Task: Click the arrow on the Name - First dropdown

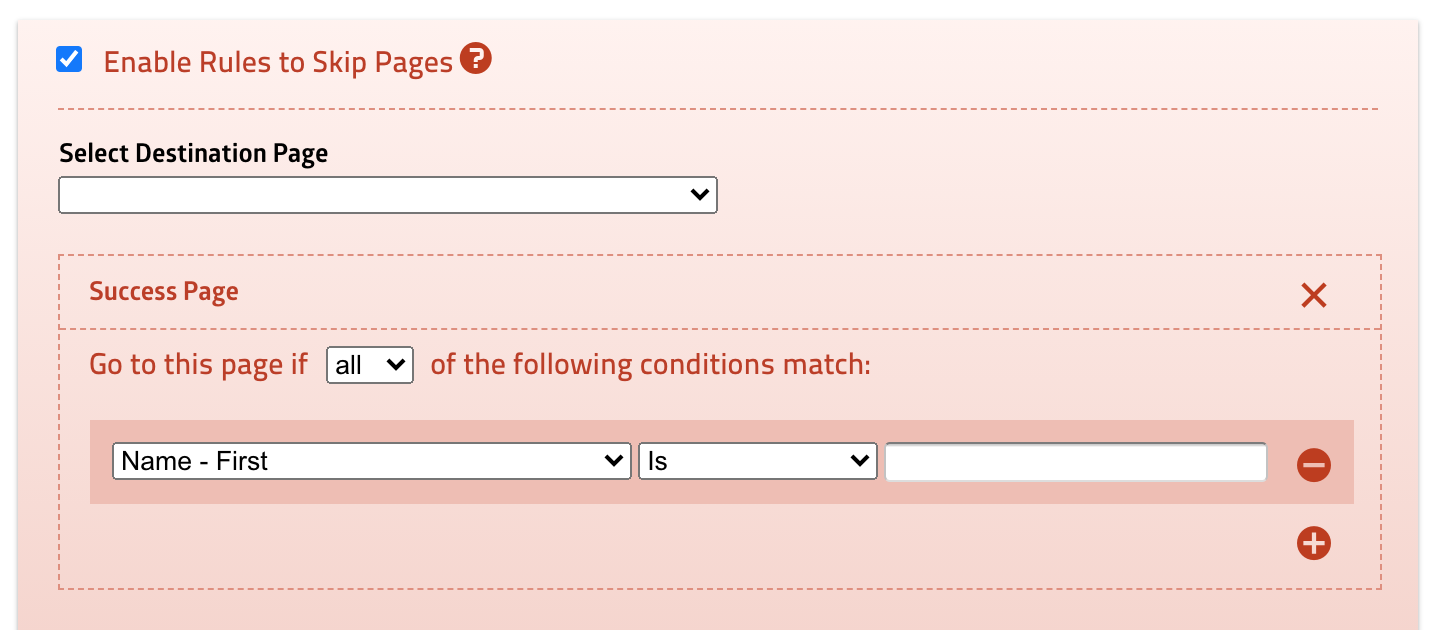Action: click(x=615, y=461)
